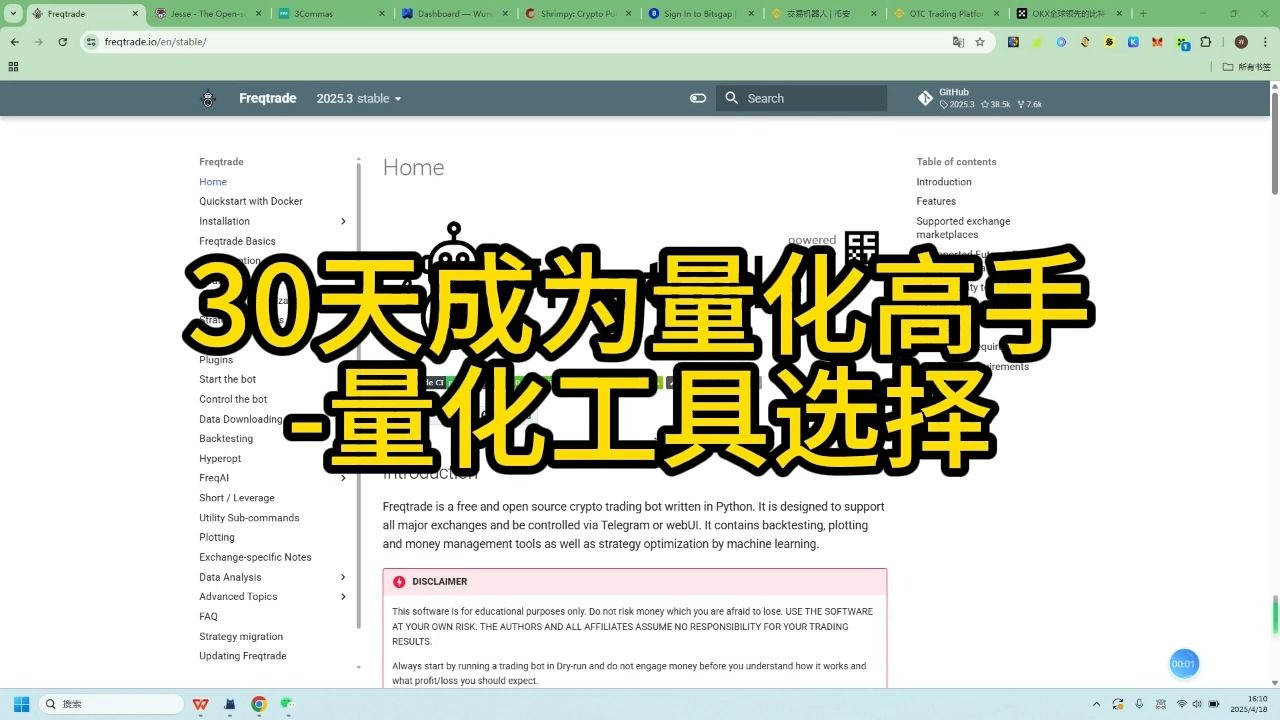
Task: Open Plotting sidebar link
Action: click(x=217, y=537)
